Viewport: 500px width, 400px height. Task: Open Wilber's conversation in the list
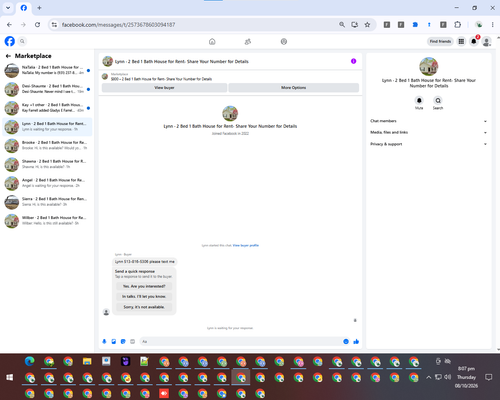(x=47, y=221)
